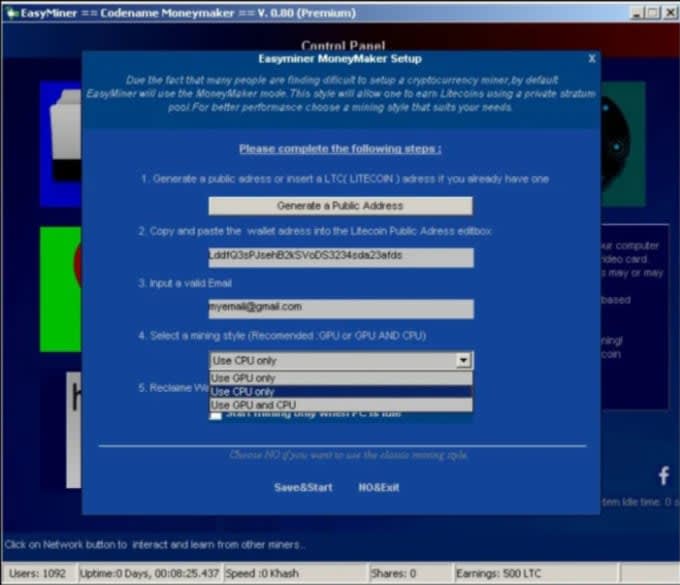Screen dimensions: 680x585
Task: Minimize the EasyMiner window
Action: click(637, 13)
